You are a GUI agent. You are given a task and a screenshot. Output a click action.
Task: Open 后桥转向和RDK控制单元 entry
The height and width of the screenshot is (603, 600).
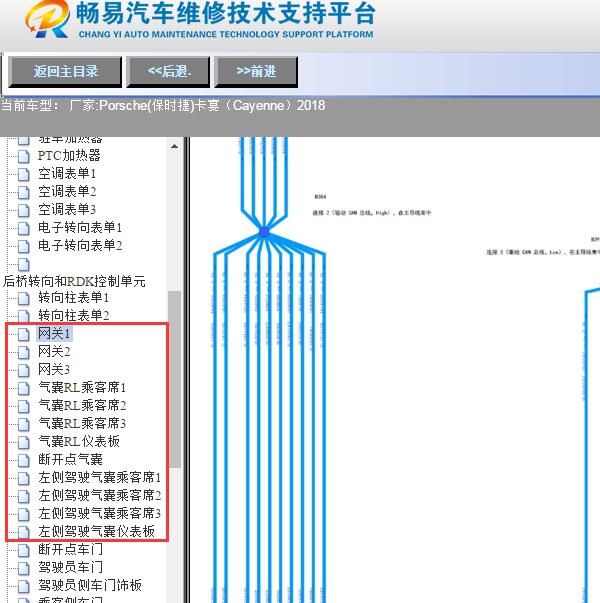click(x=74, y=282)
